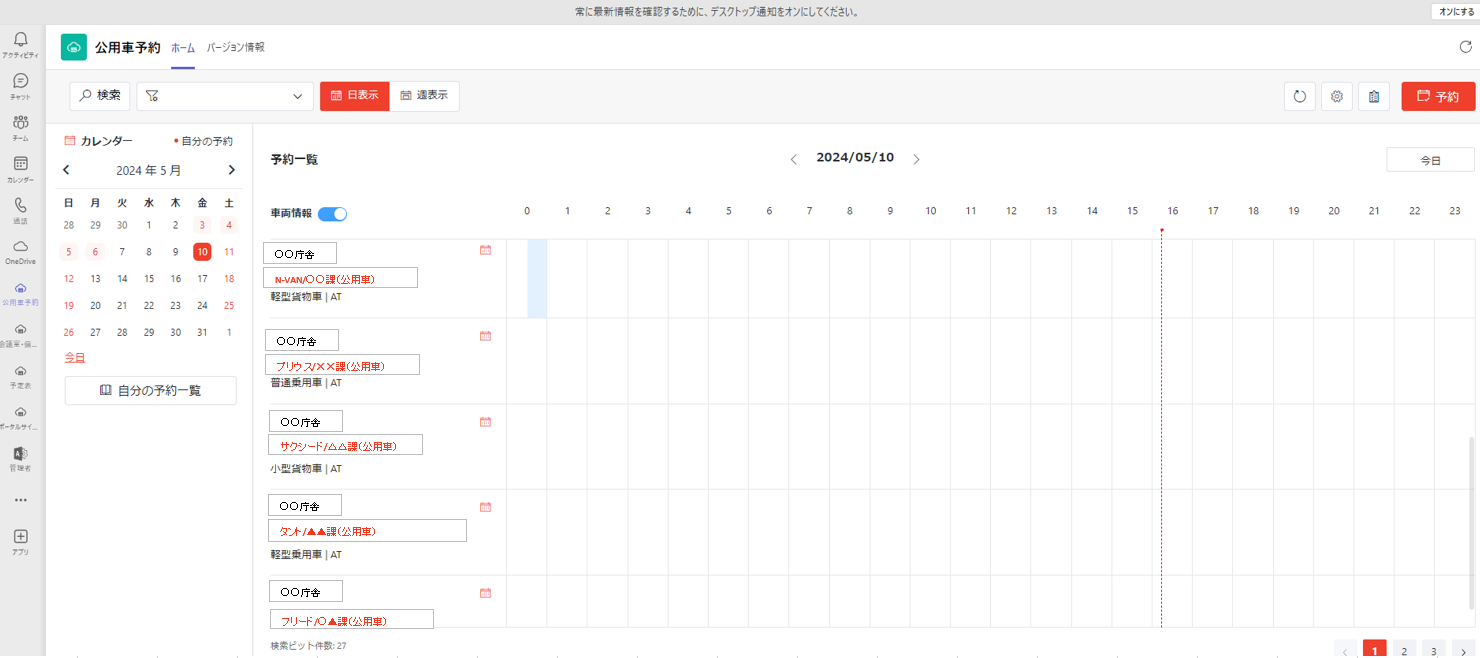The width and height of the screenshot is (1480, 658).
Task: Go to next results page arrow
Action: (1464, 651)
